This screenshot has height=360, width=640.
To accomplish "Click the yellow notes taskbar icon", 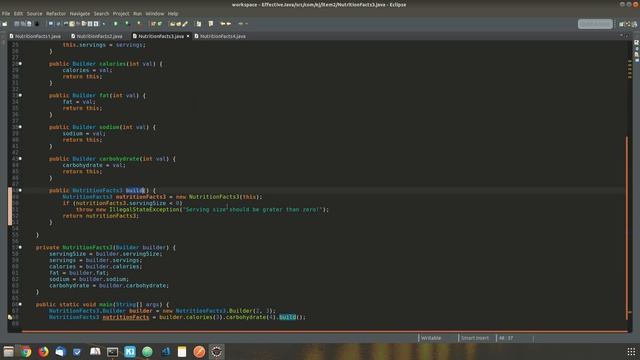I will tap(182, 351).
